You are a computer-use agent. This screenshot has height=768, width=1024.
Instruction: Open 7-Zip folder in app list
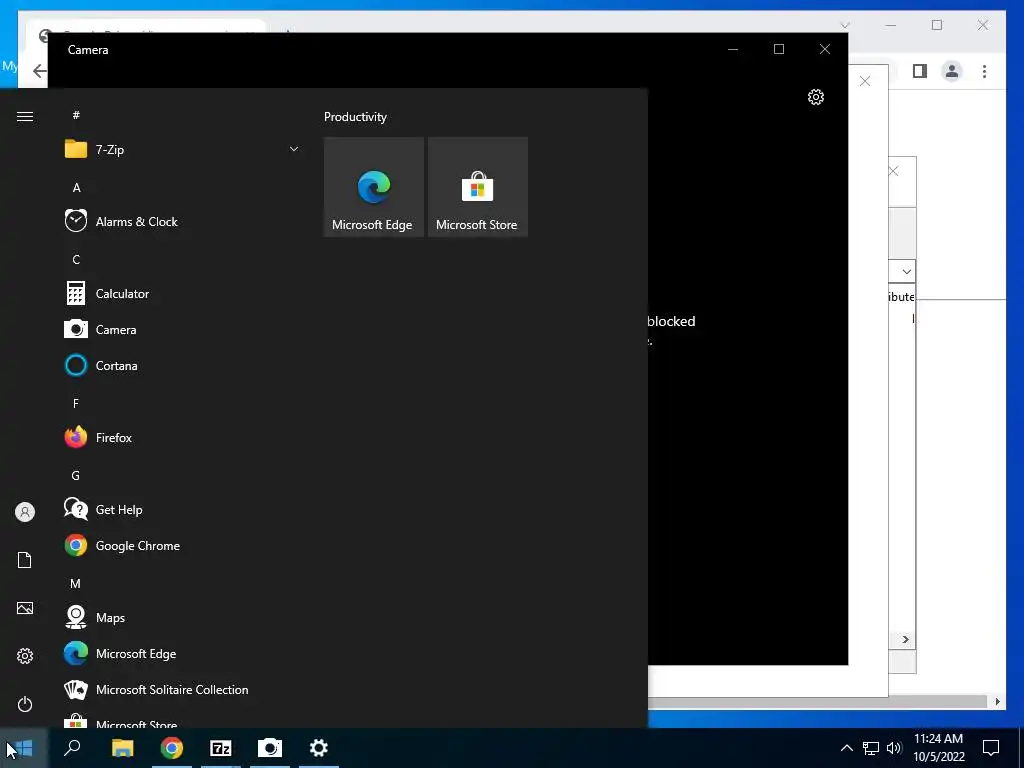[x=182, y=150]
